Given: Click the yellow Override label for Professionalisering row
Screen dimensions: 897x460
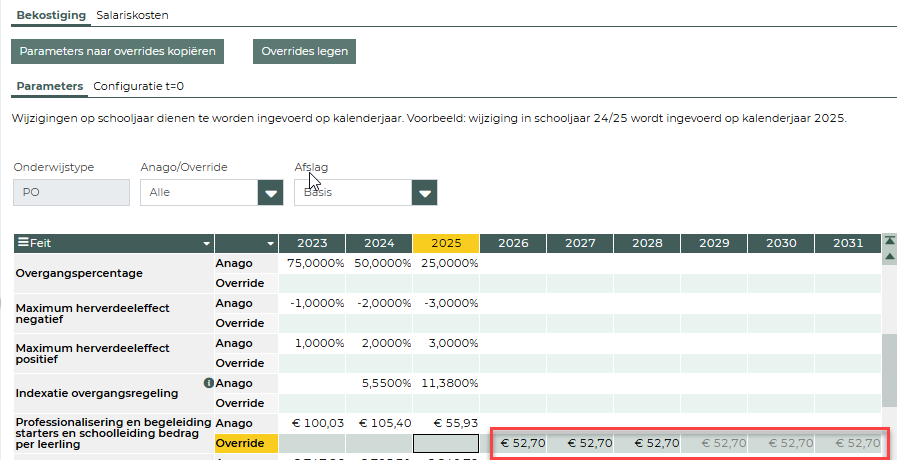Looking at the screenshot, I should tap(246, 443).
